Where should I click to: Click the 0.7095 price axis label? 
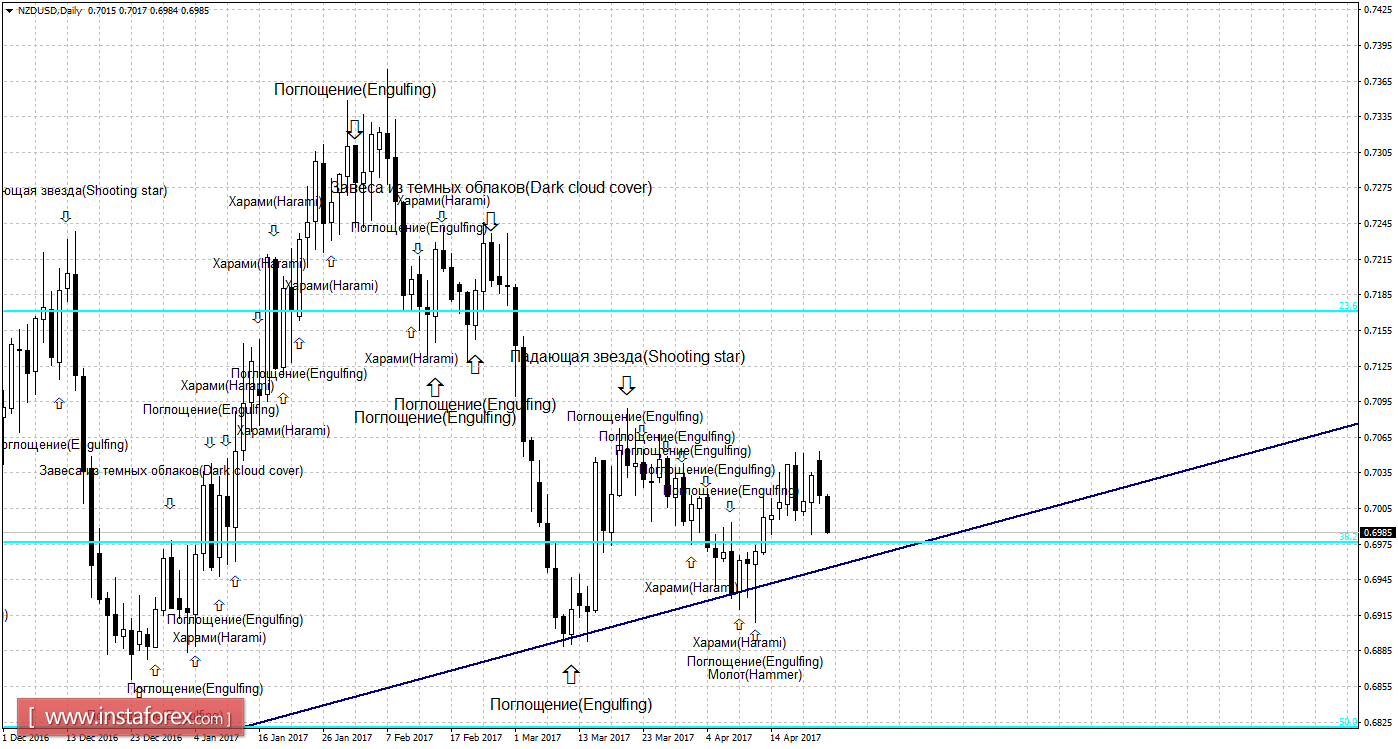(1377, 402)
